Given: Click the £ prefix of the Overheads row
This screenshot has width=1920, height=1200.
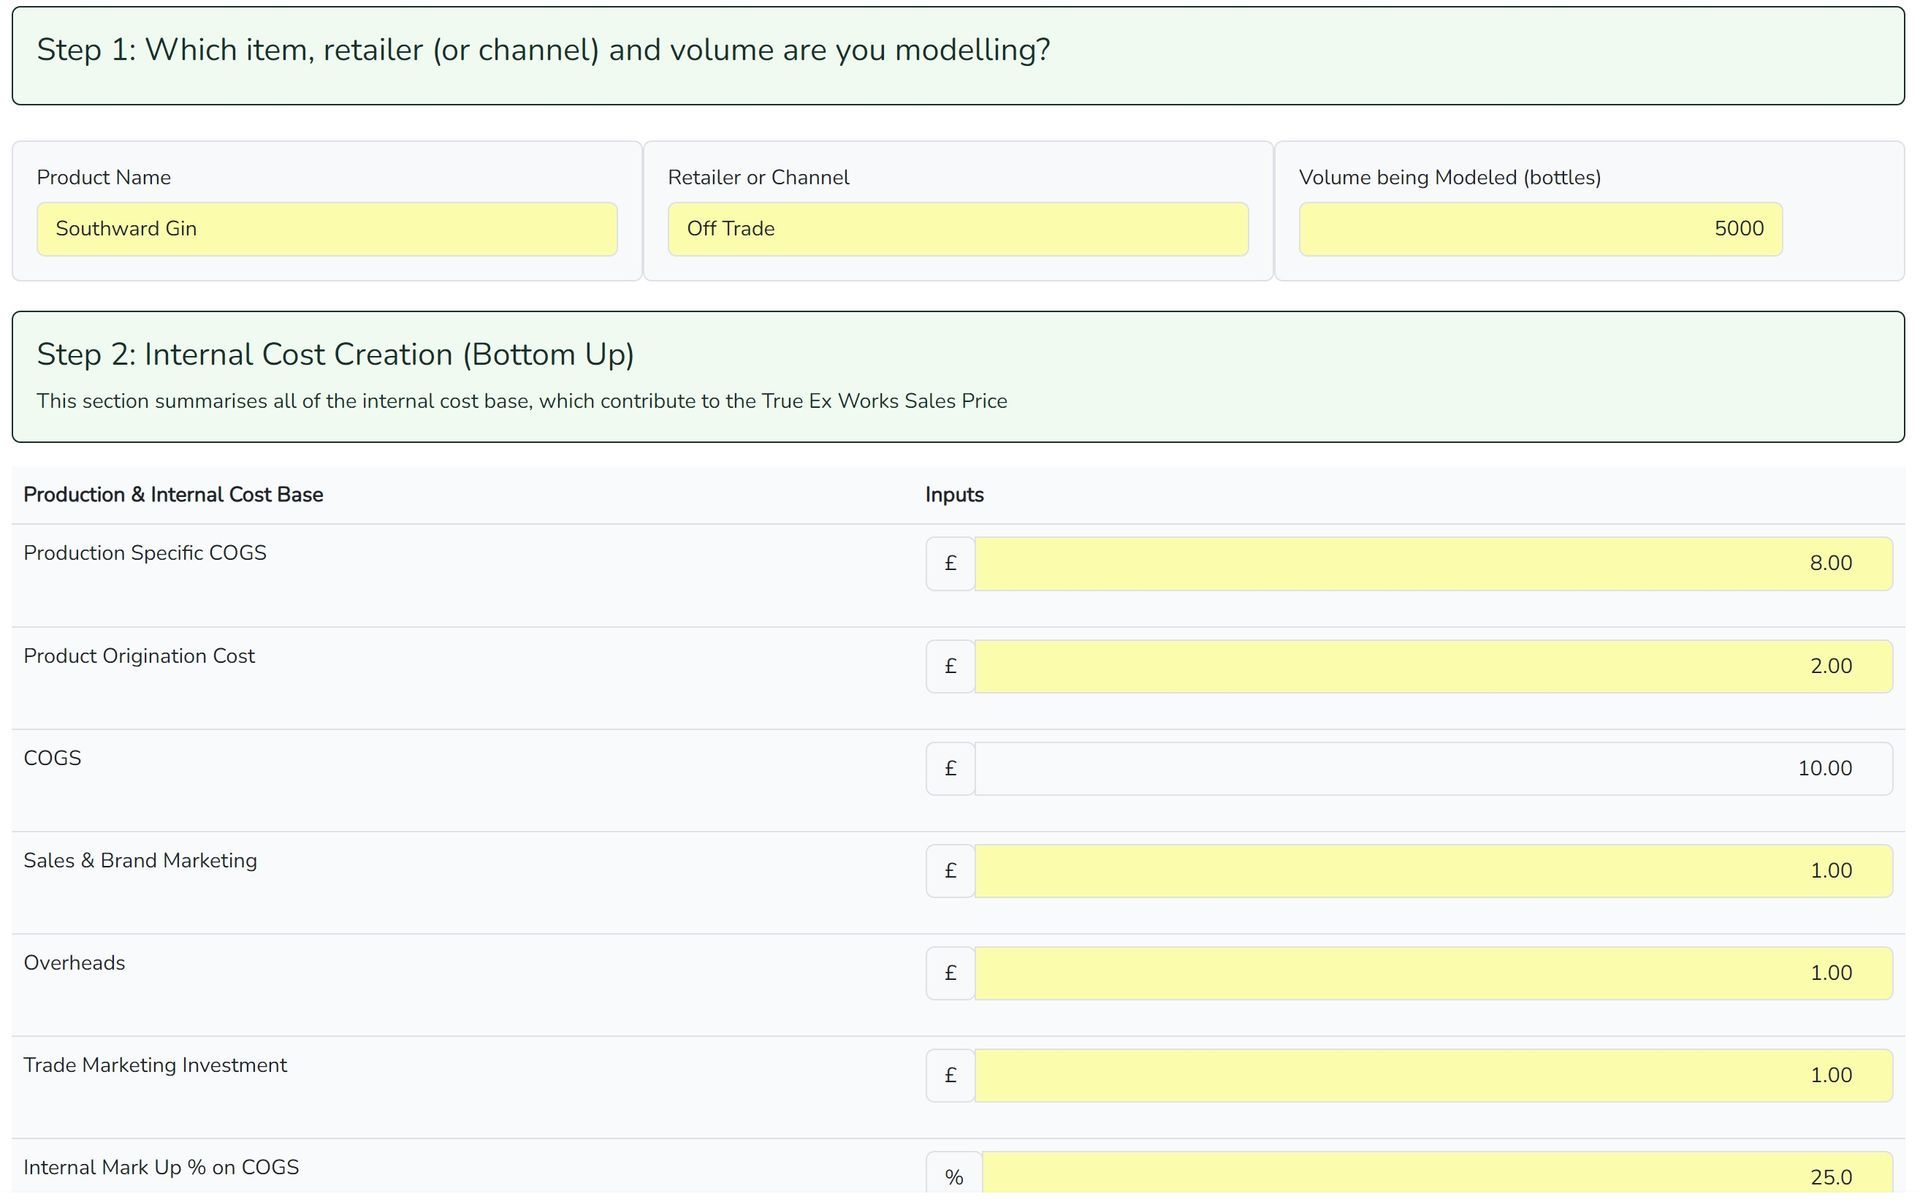Looking at the screenshot, I should pyautogui.click(x=951, y=974).
